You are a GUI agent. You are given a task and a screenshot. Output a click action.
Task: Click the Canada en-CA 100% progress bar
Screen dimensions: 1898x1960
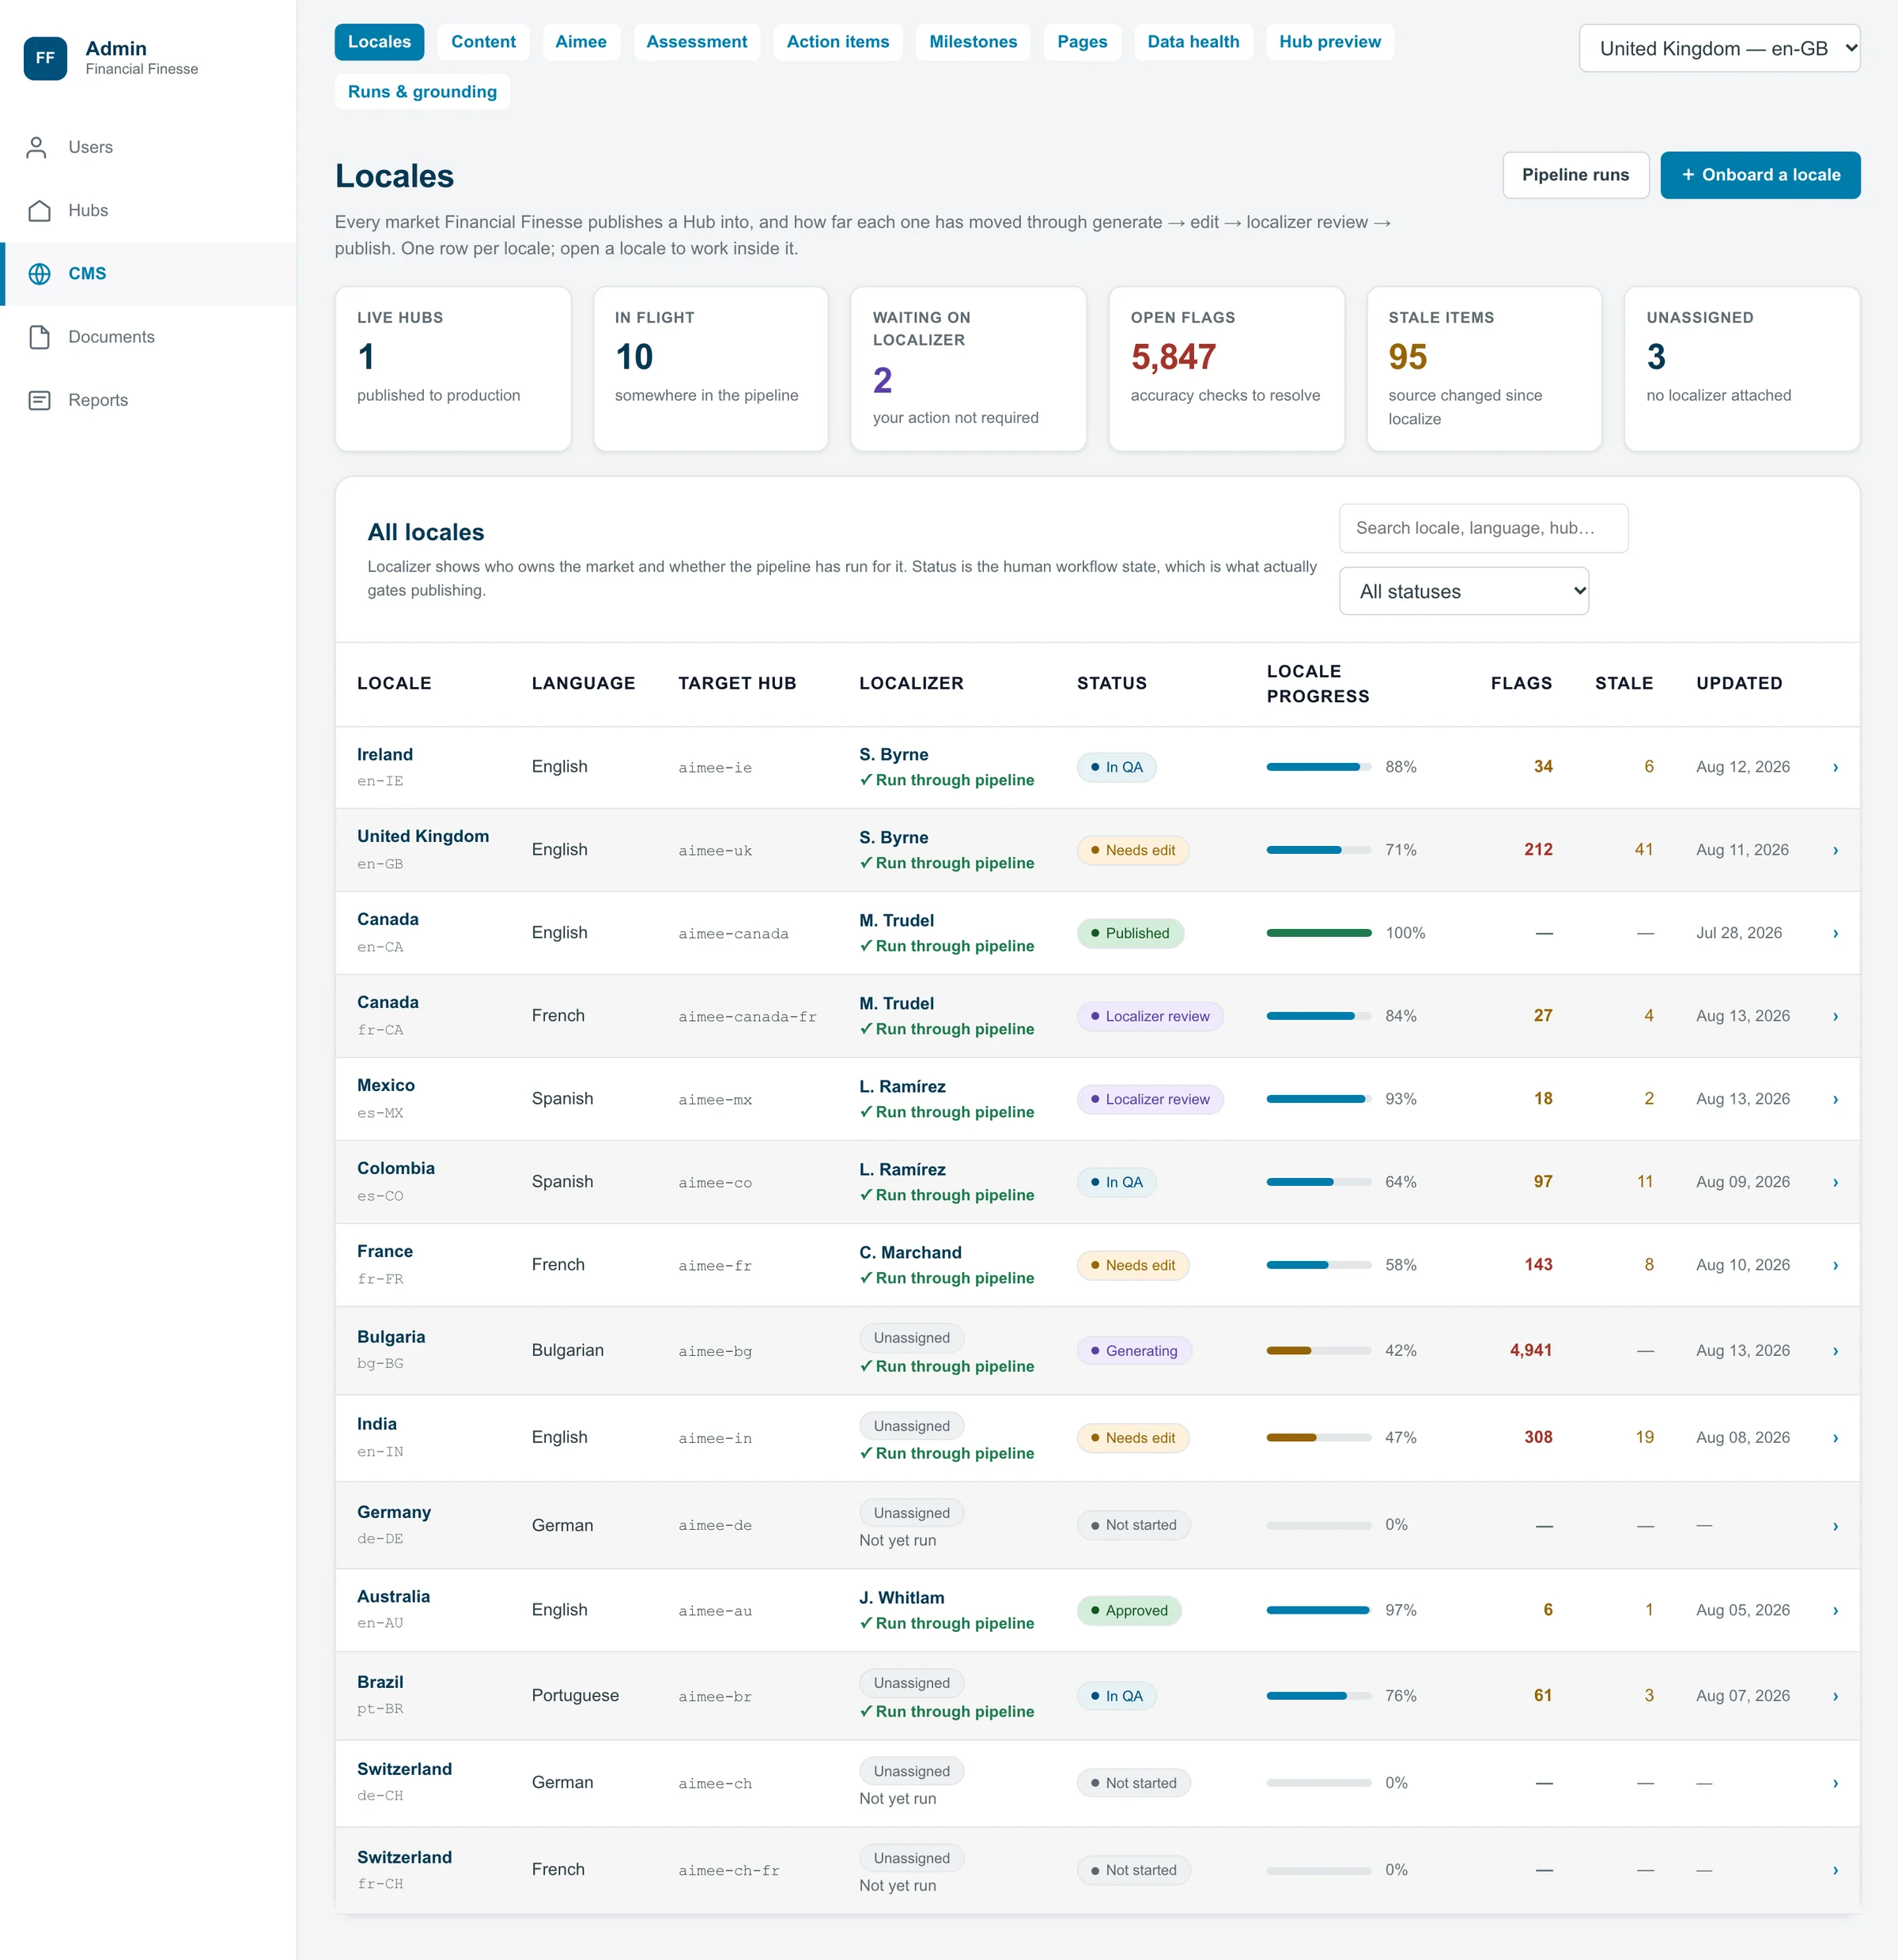click(x=1319, y=933)
